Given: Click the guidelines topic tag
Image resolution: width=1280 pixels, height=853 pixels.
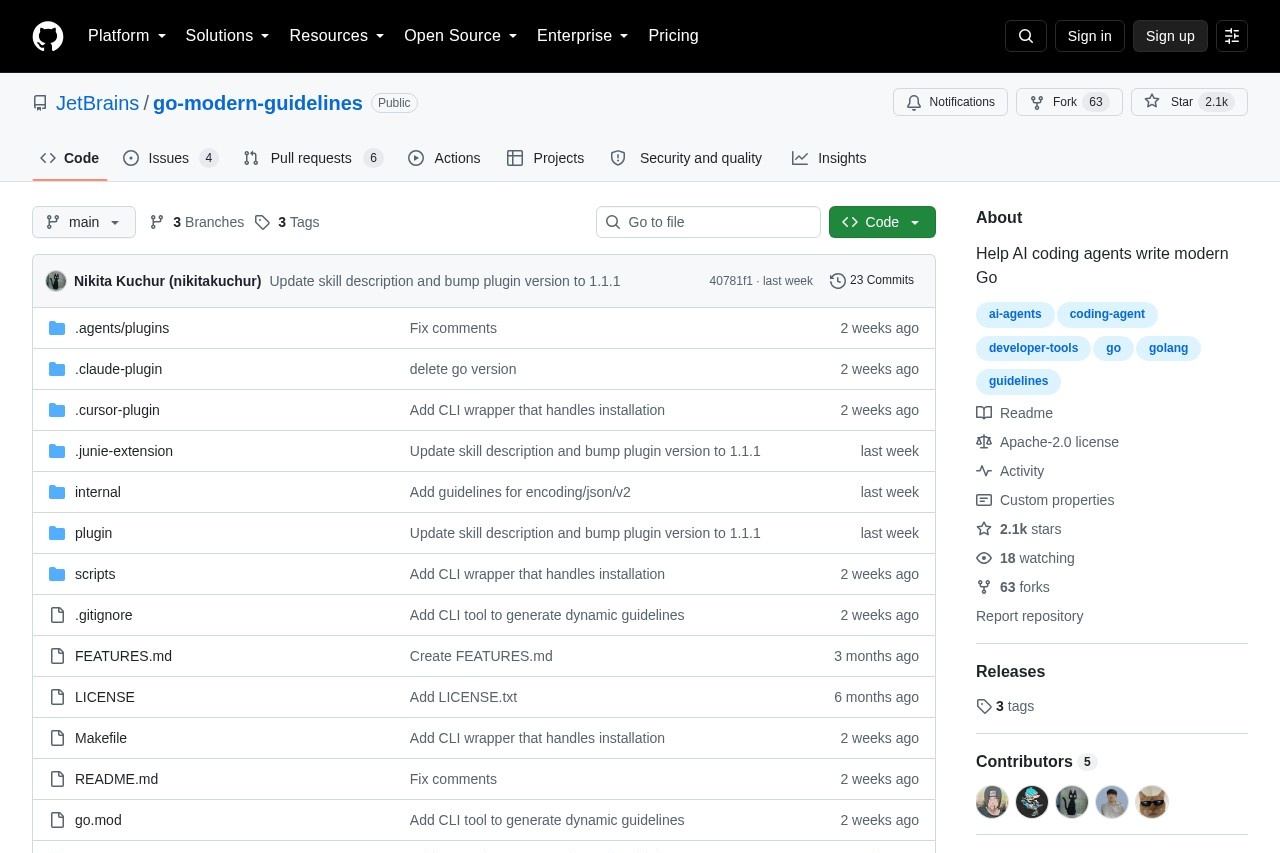Looking at the screenshot, I should click(1018, 382).
